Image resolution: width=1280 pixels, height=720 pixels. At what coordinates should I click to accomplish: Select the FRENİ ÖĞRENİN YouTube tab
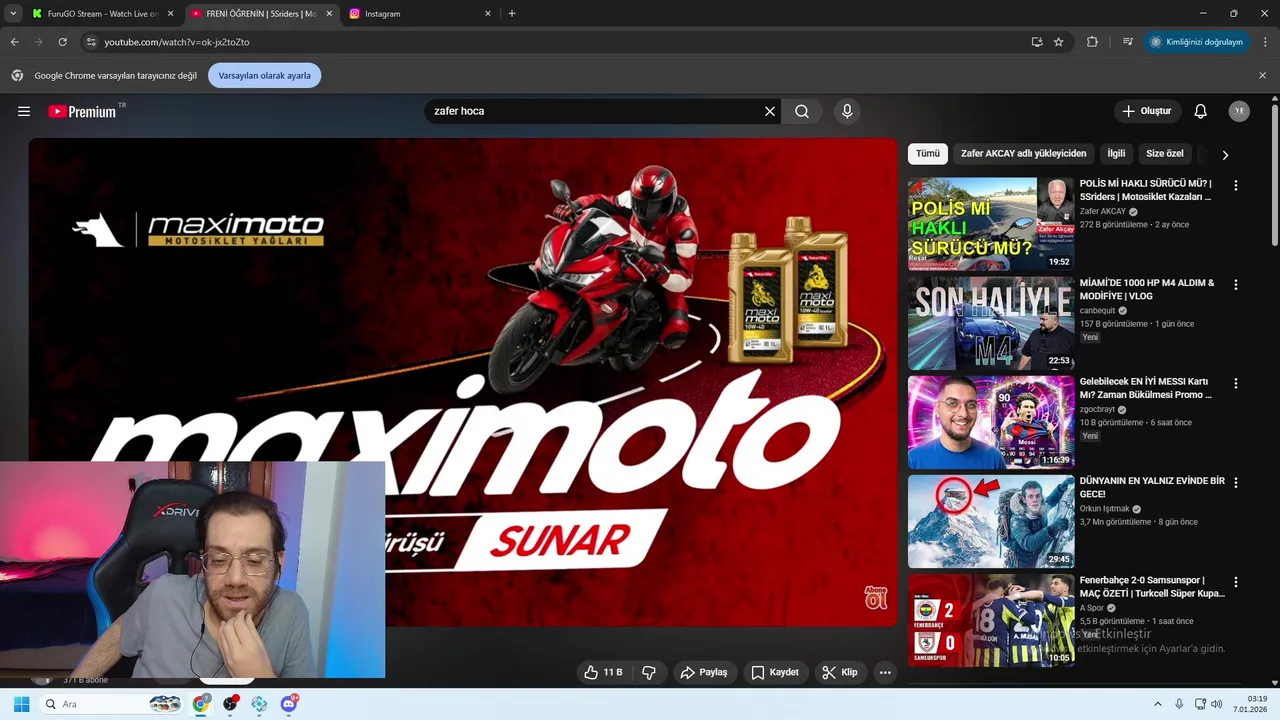[x=262, y=14]
